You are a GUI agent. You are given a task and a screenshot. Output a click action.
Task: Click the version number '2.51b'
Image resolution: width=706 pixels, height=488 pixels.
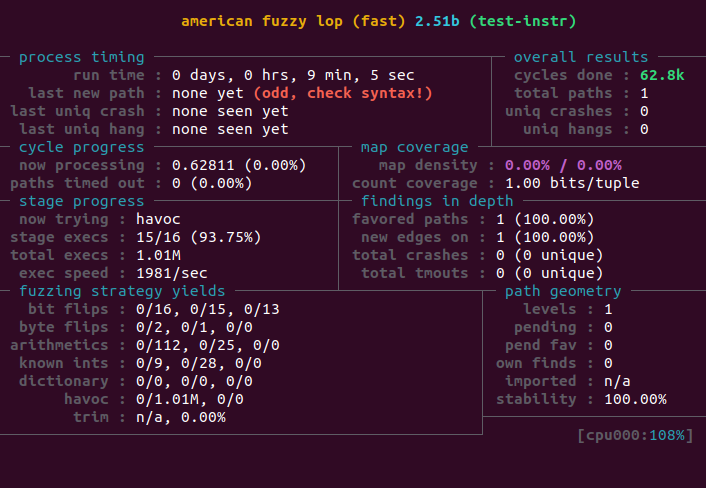point(437,21)
